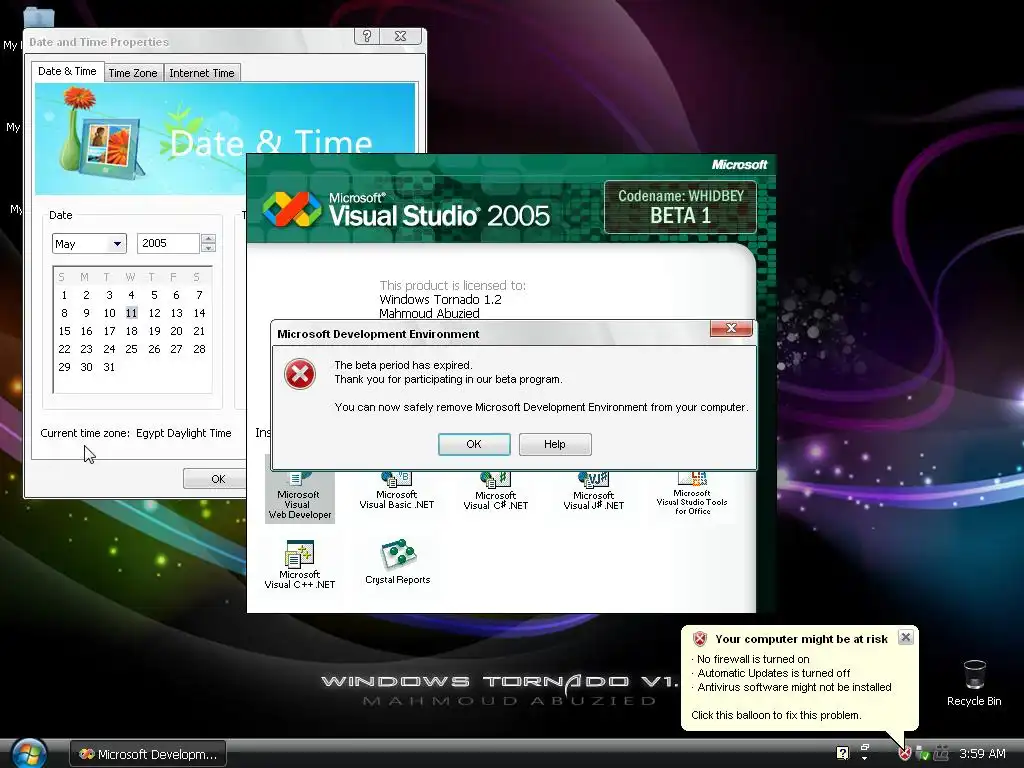Close the Microsoft Development Environment dialog

click(x=731, y=328)
